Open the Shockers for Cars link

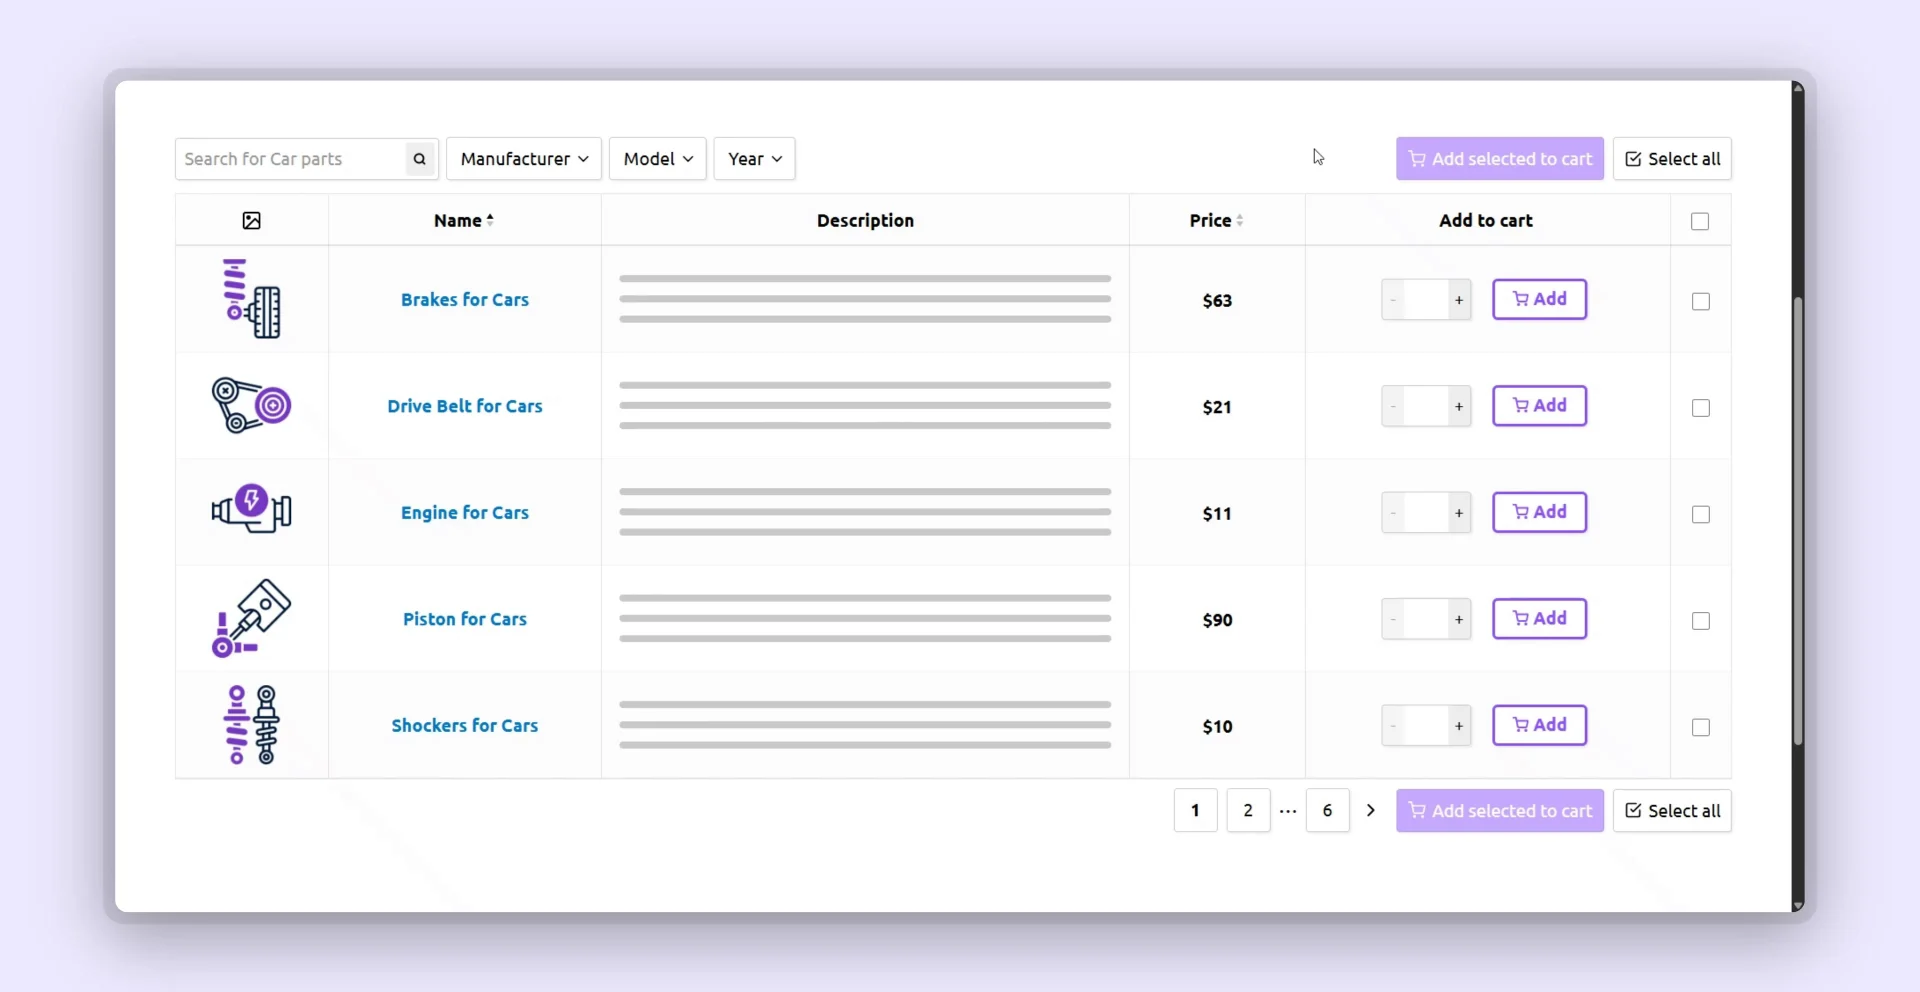465,726
